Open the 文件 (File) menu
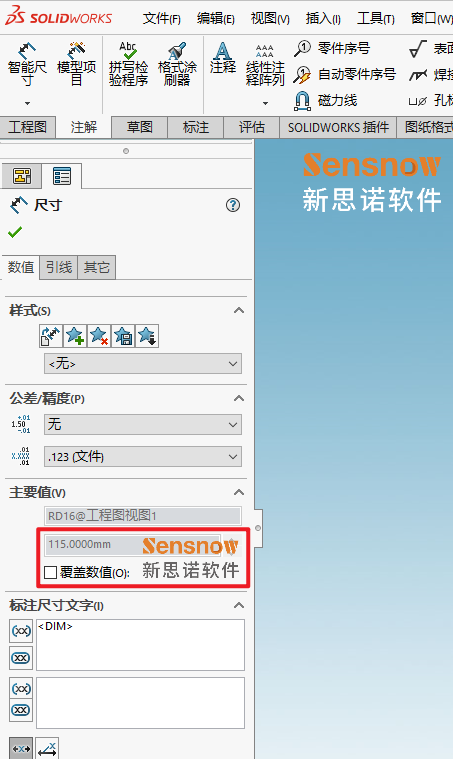Image resolution: width=453 pixels, height=759 pixels. coord(162,18)
